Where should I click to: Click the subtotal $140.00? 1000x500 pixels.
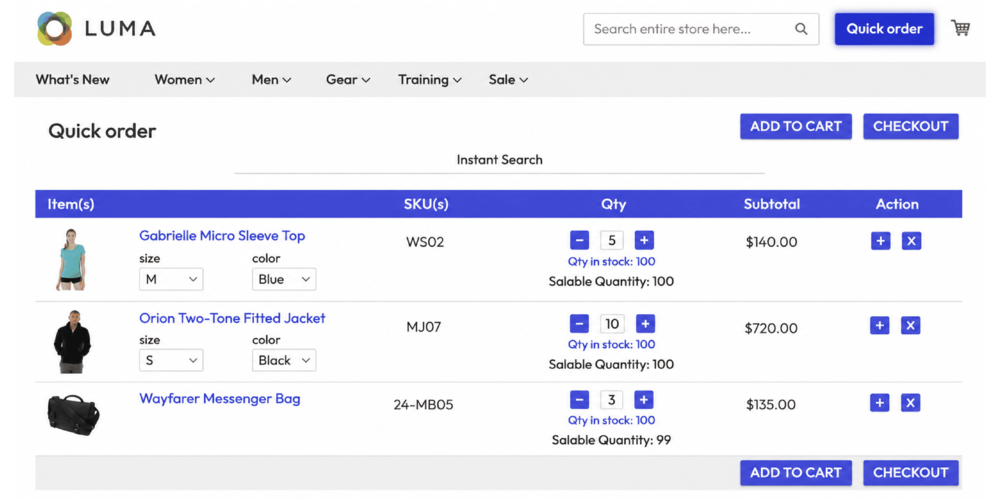(x=772, y=242)
